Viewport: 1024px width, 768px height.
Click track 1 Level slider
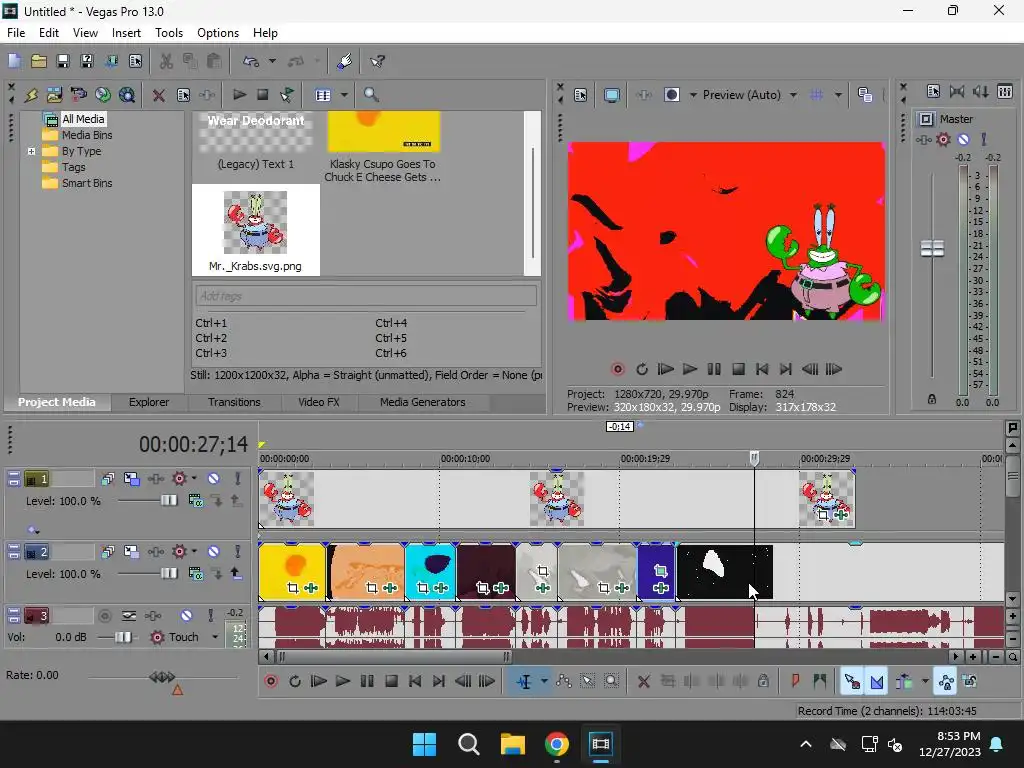(168, 501)
